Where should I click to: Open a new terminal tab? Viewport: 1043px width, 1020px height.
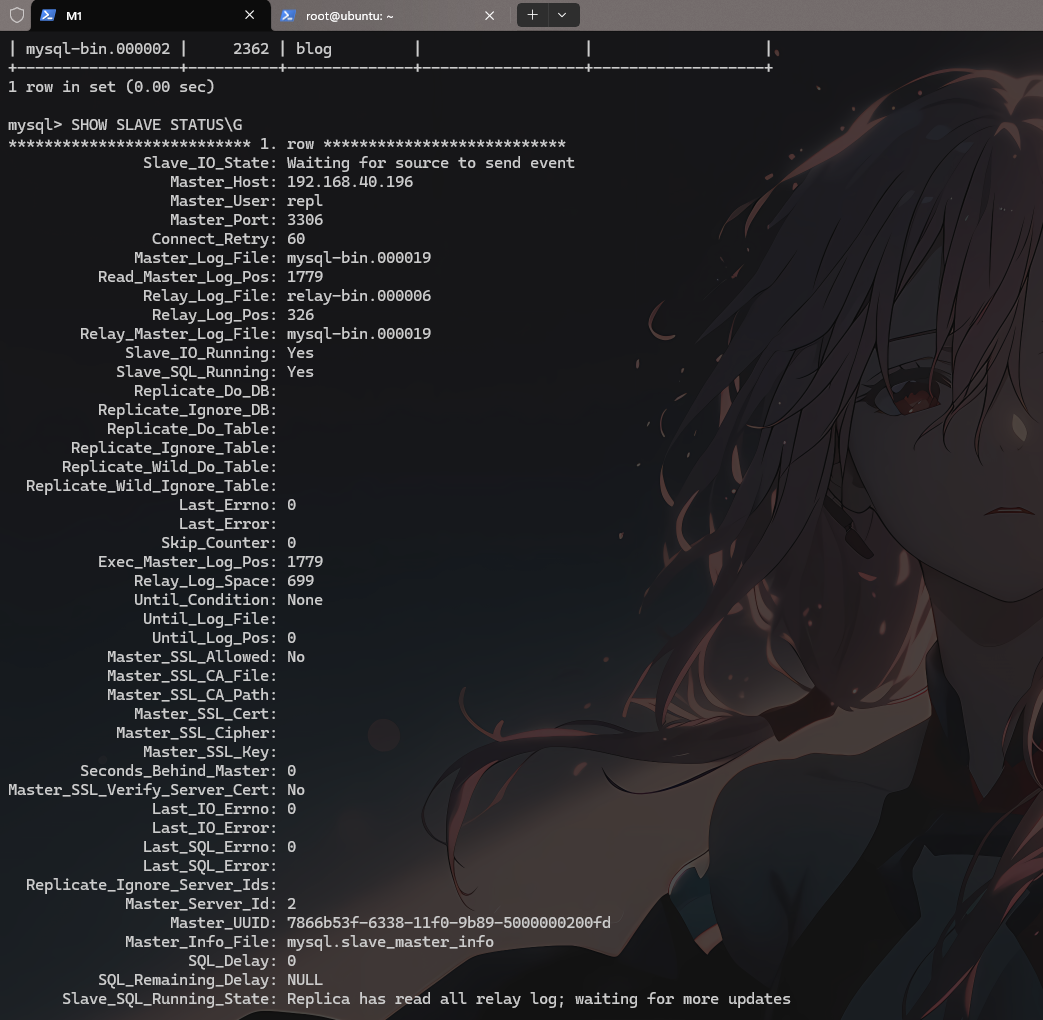[532, 15]
